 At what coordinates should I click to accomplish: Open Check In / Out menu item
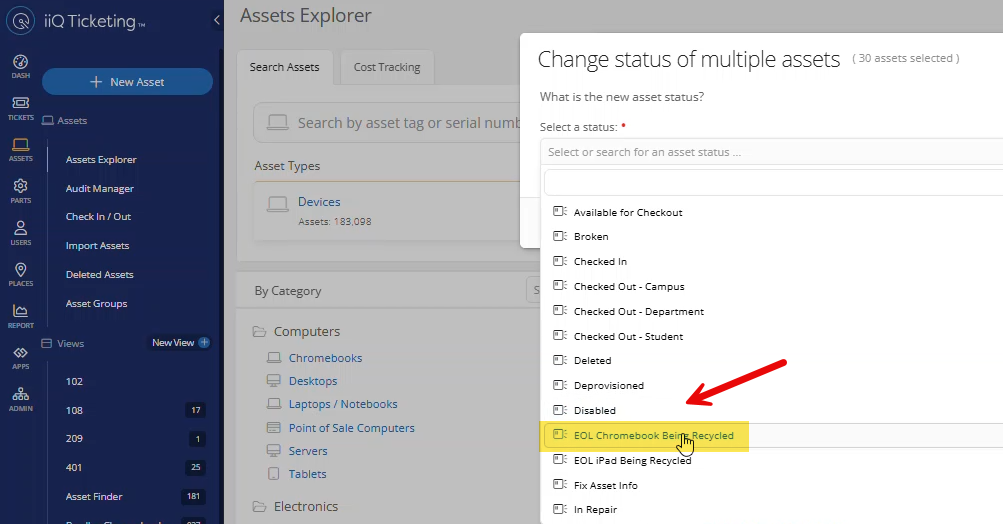[98, 217]
